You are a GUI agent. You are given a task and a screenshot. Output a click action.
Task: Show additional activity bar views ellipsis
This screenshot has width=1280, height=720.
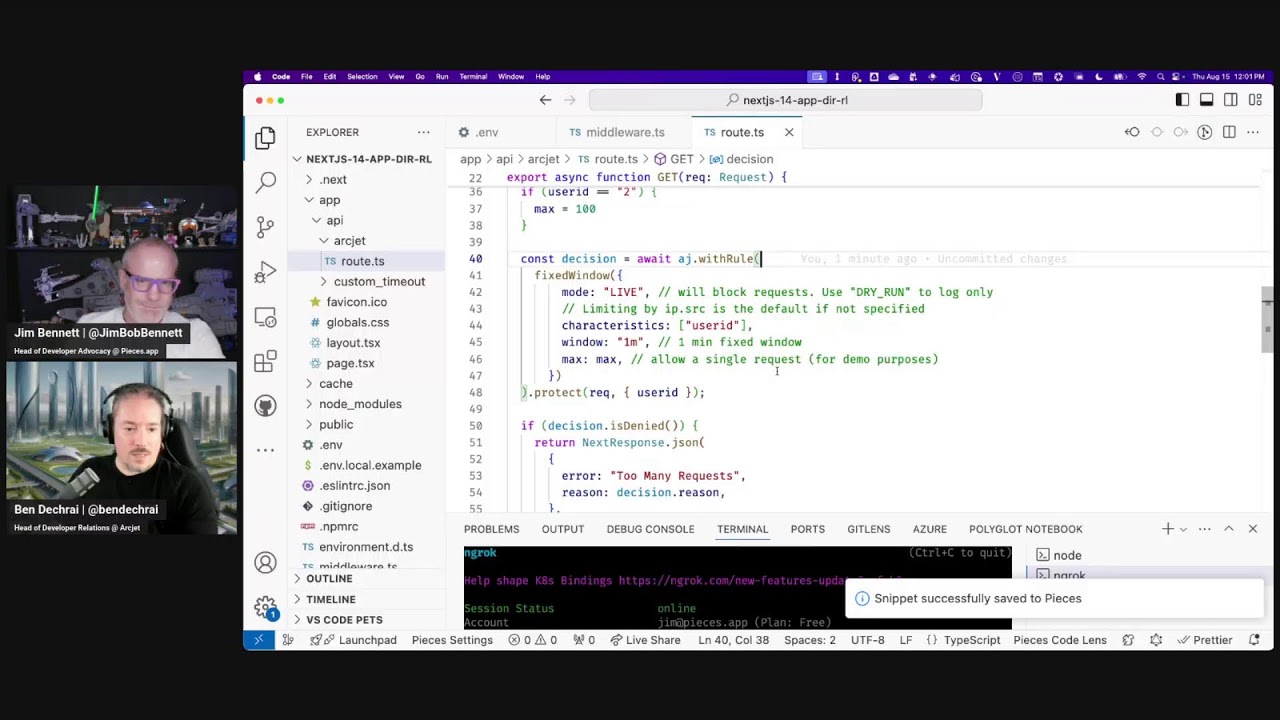click(265, 450)
